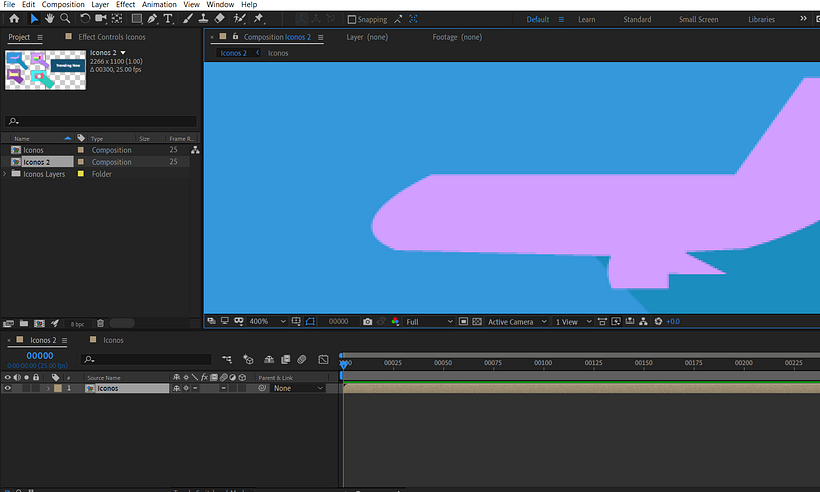Image resolution: width=820 pixels, height=492 pixels.
Task: Activate the Puppet Pin tool
Action: [259, 19]
